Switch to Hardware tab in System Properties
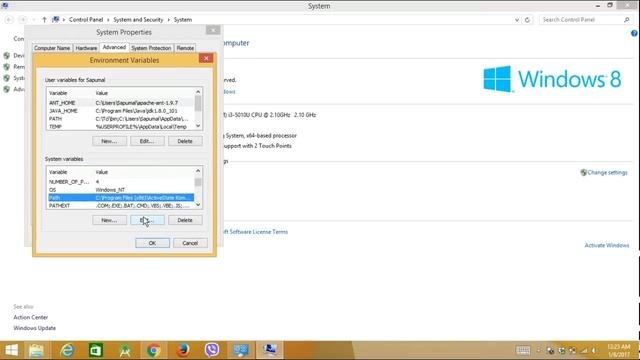The image size is (640, 360). coord(86,48)
